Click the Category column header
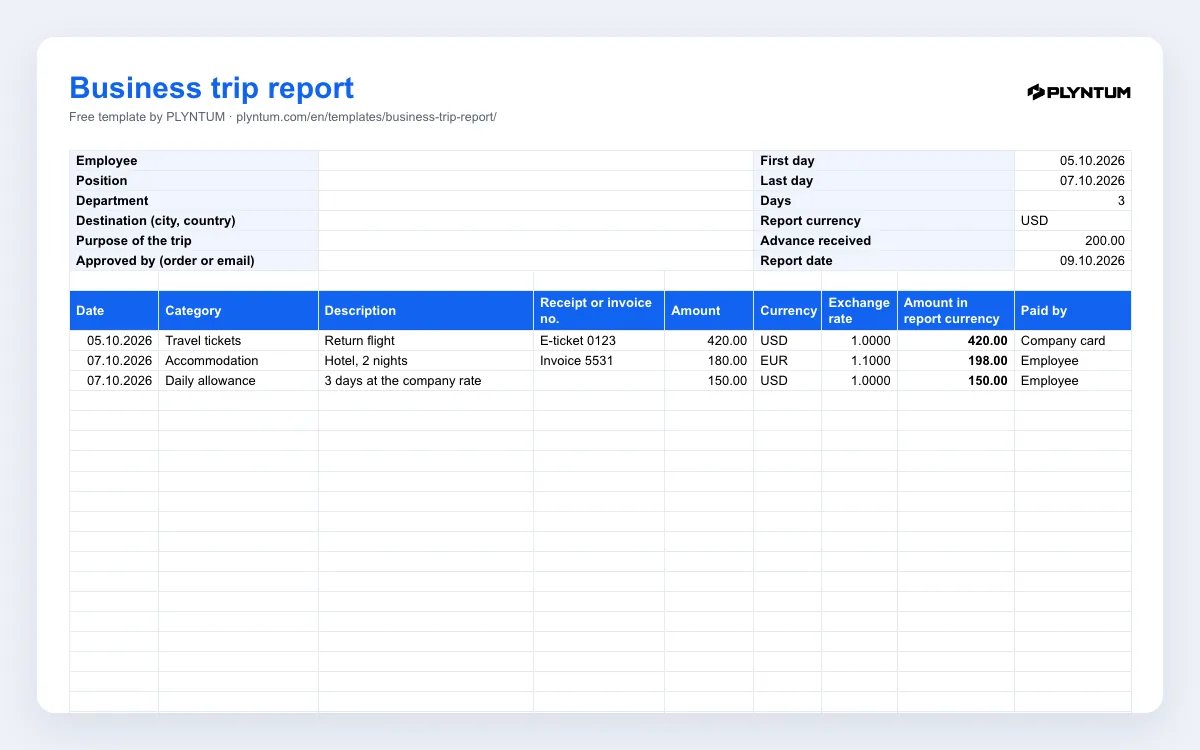 pyautogui.click(x=239, y=311)
